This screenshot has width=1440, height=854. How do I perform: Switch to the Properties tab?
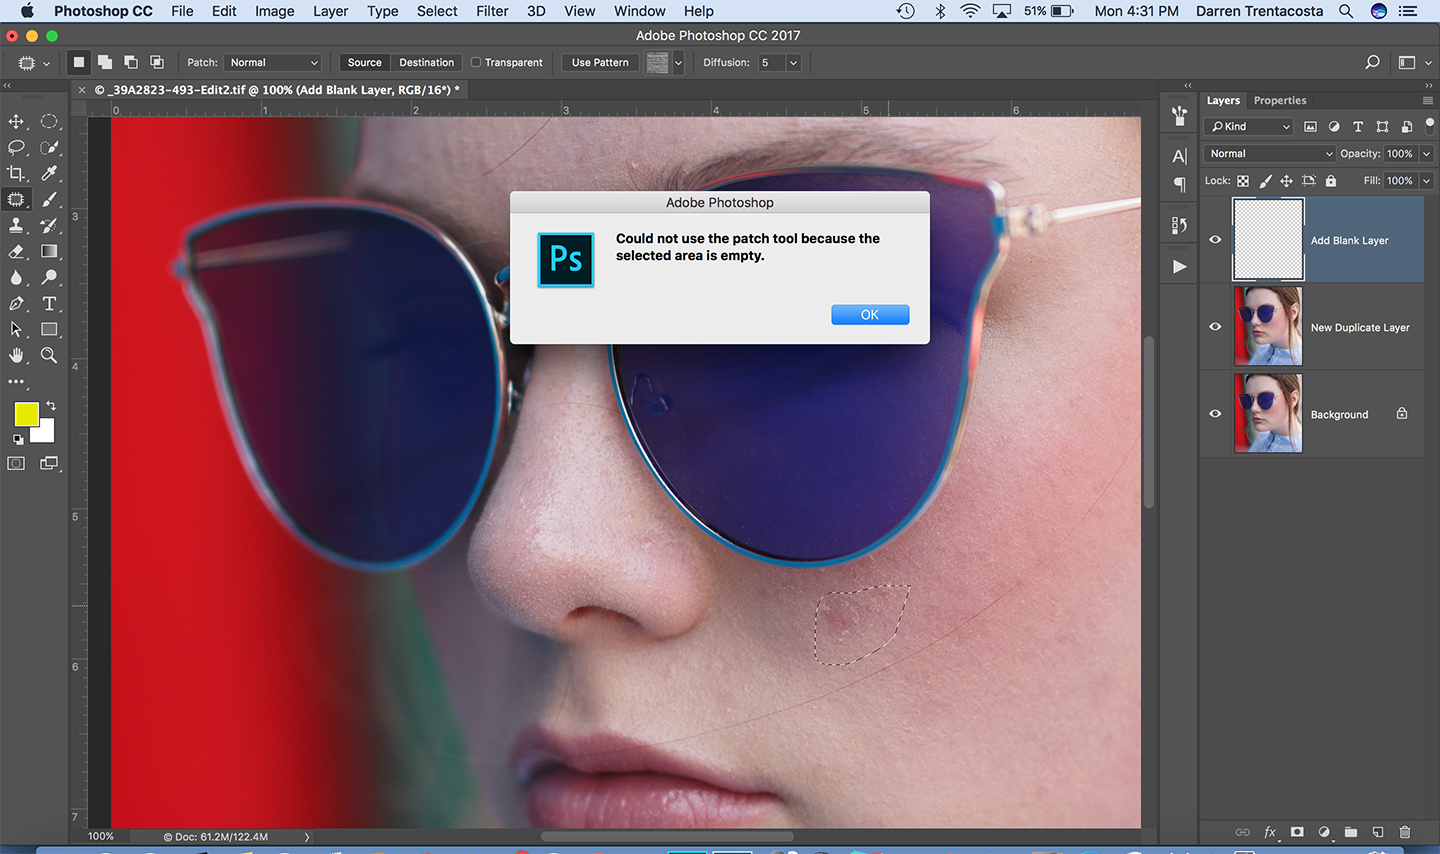(x=1280, y=101)
